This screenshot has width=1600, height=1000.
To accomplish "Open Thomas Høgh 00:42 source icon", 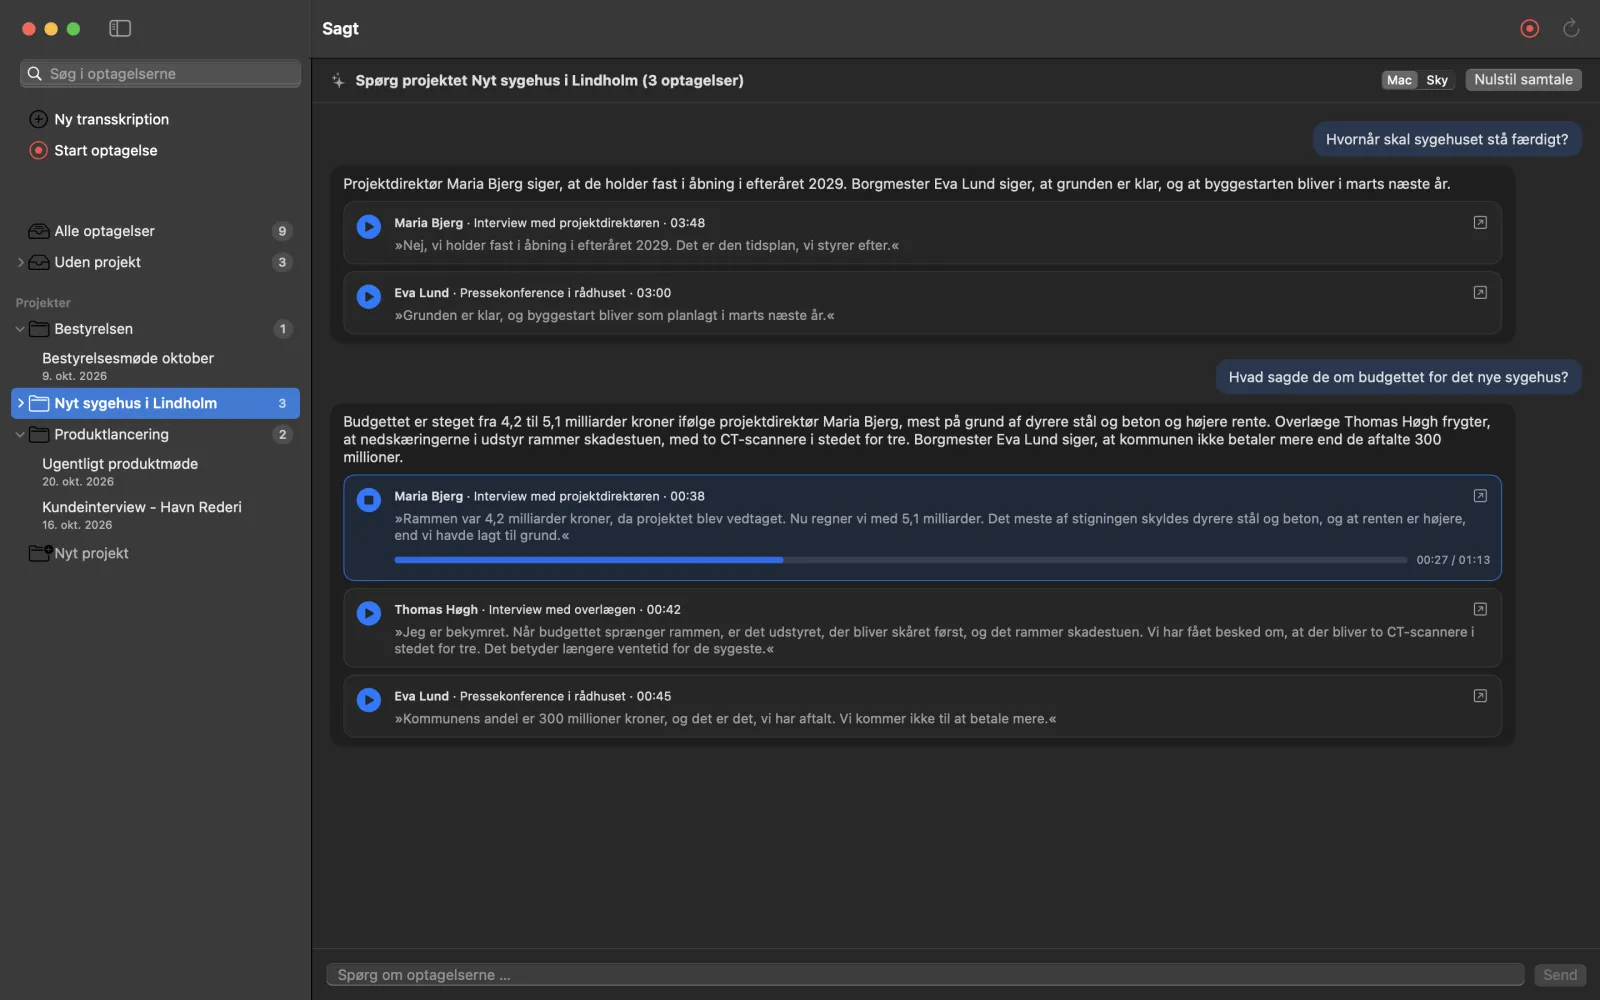I will (1480, 608).
